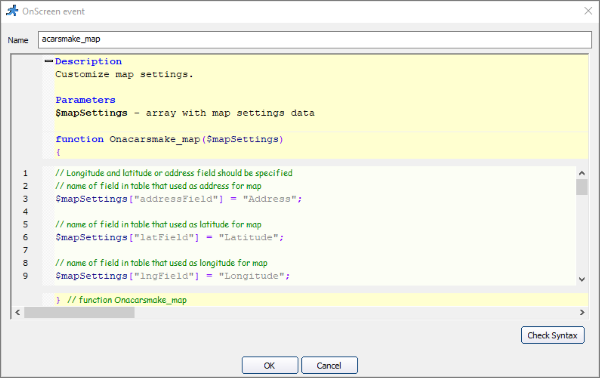Click the code editor's scroll down arrow
This screenshot has height=378, width=600.
[x=582, y=279]
